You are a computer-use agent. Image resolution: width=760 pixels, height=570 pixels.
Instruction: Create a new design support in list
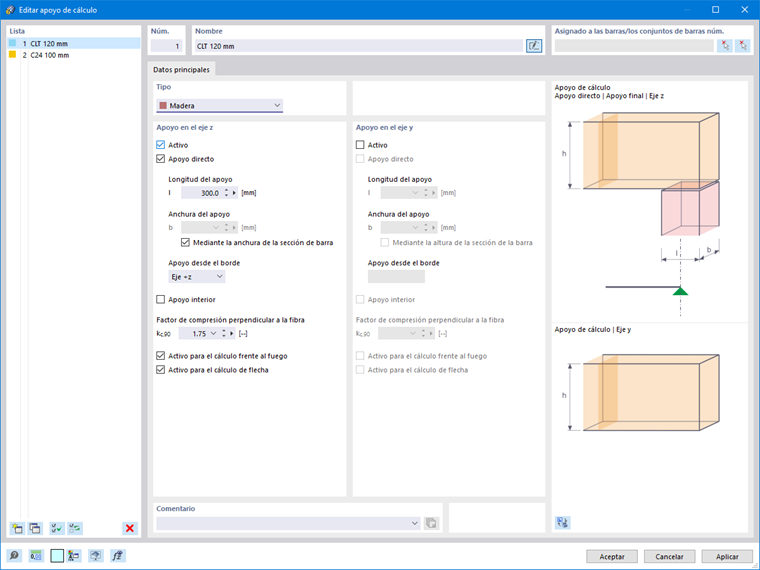coord(17,528)
